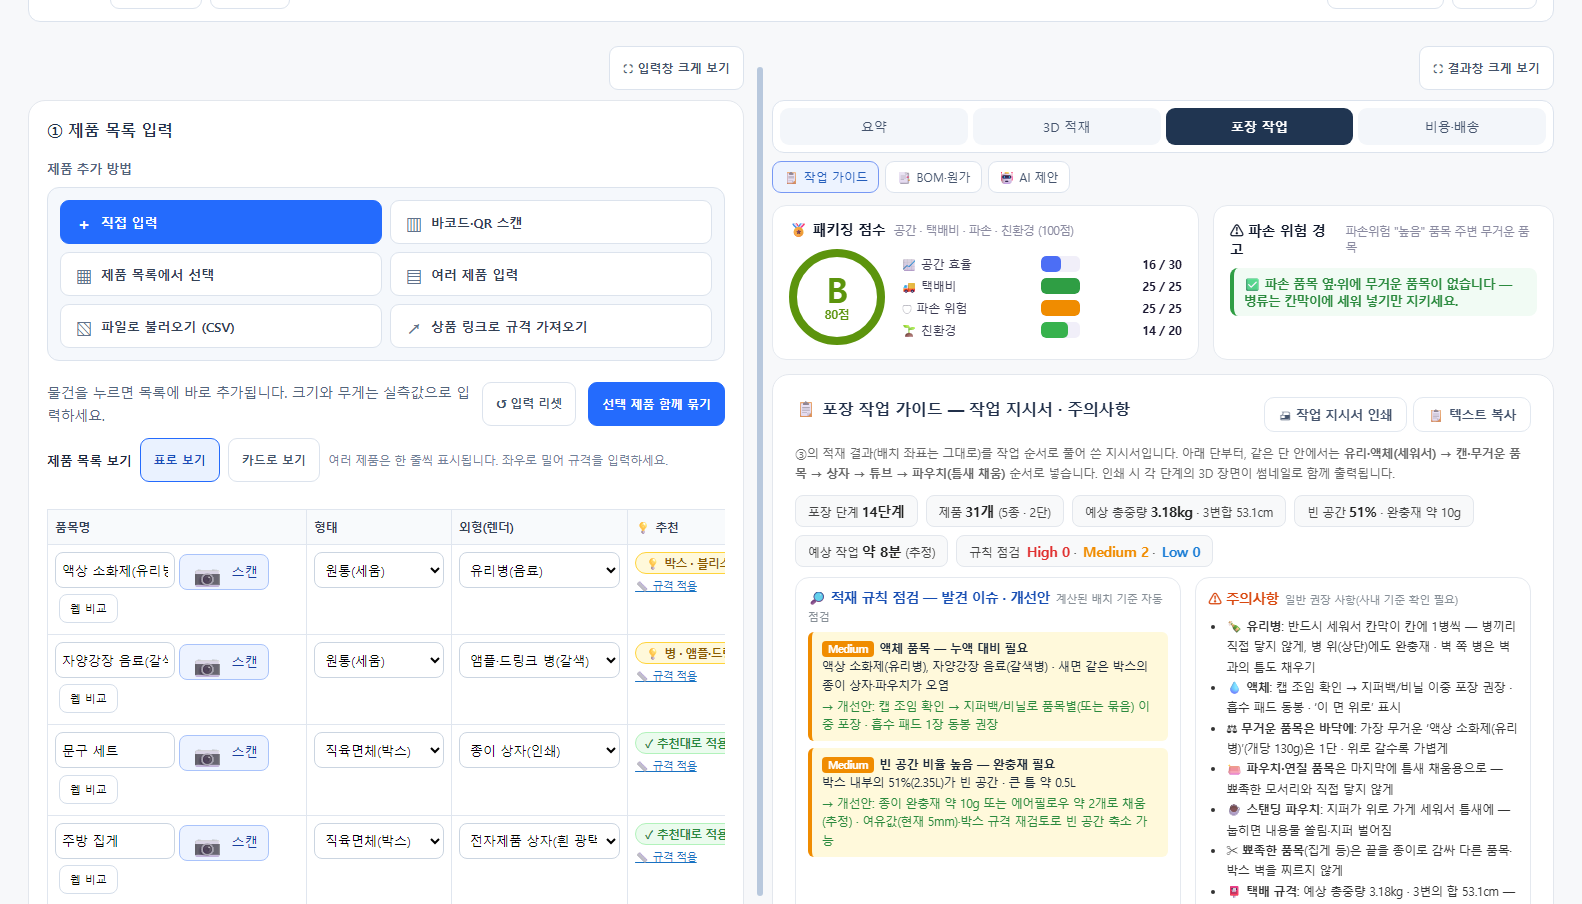Choose the 바코드·QR 스캔 input method
Viewport: 1582px width, 904px height.
click(551, 222)
